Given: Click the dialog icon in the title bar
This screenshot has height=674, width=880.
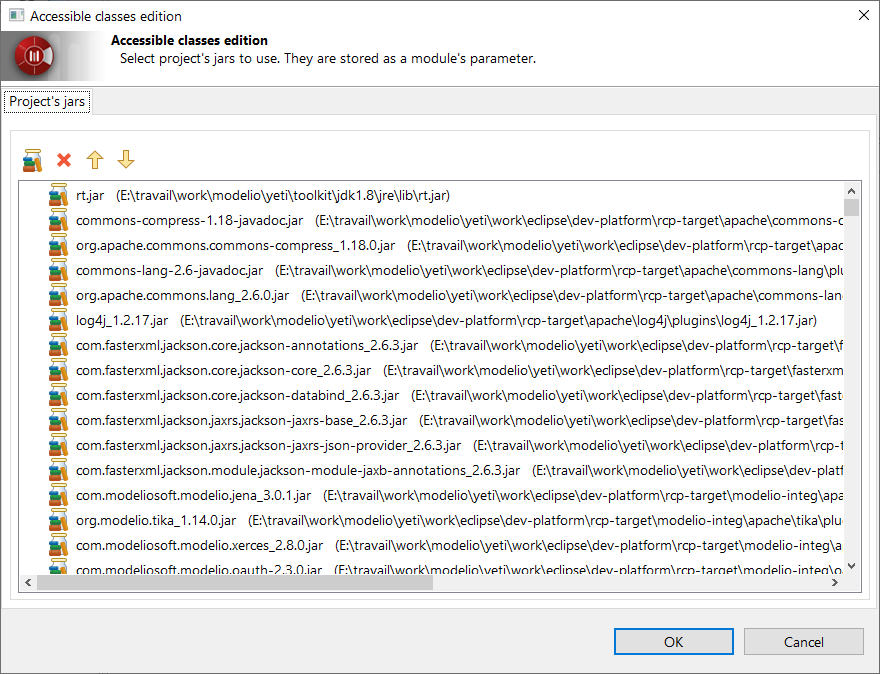Looking at the screenshot, I should pyautogui.click(x=16, y=16).
